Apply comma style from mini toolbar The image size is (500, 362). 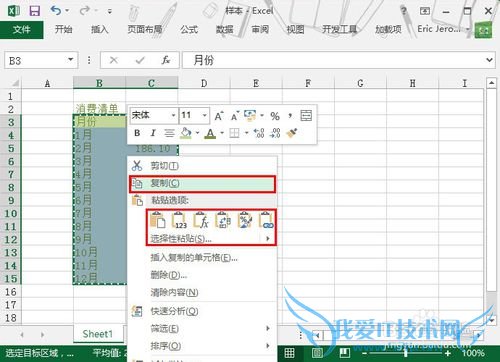tap(290, 116)
